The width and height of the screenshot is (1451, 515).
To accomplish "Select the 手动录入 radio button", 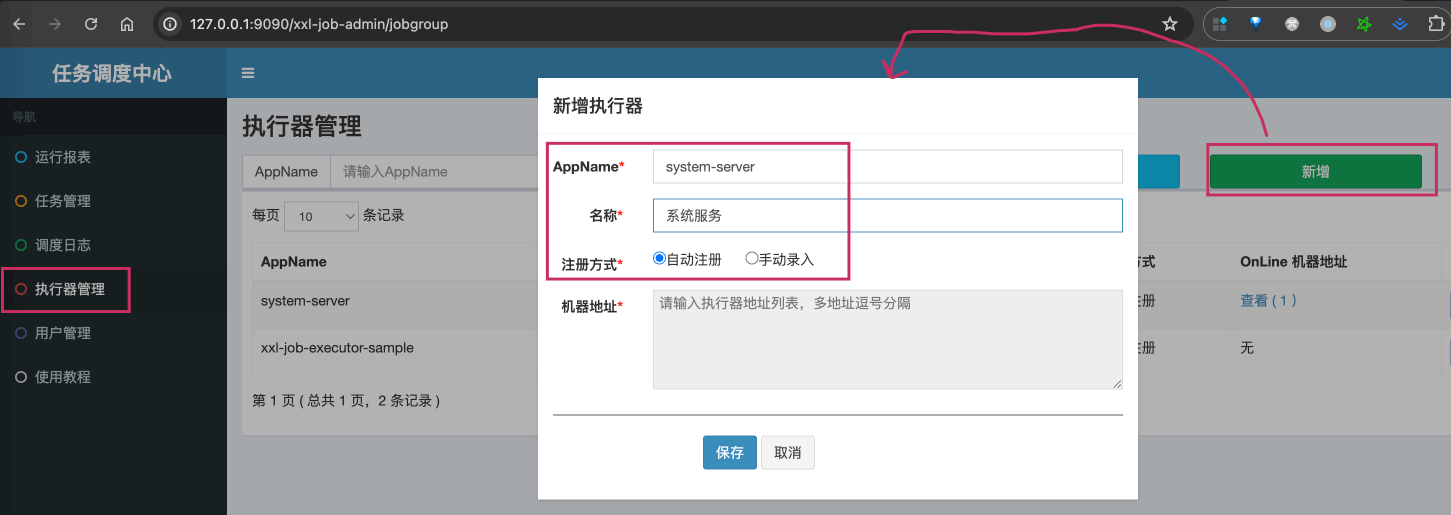I will click(x=752, y=258).
